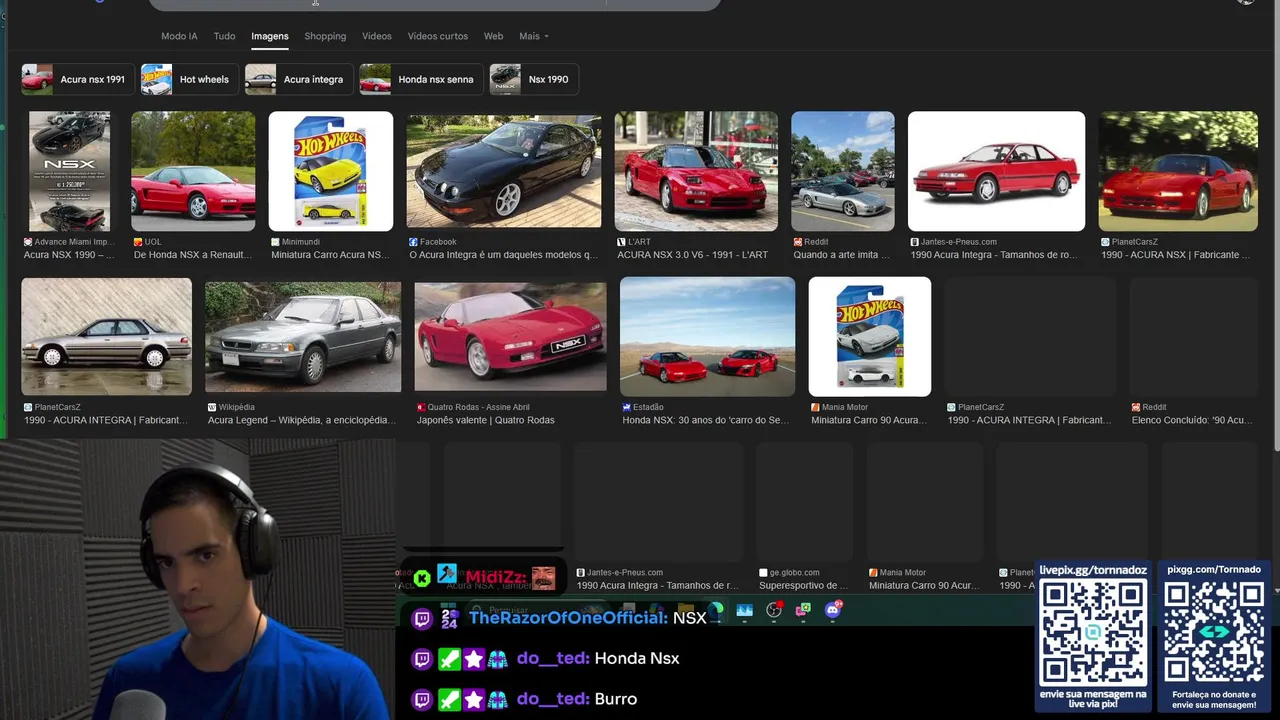The width and height of the screenshot is (1280, 720).
Task: Click the Advance Miami Imp favicon
Action: coord(28,242)
